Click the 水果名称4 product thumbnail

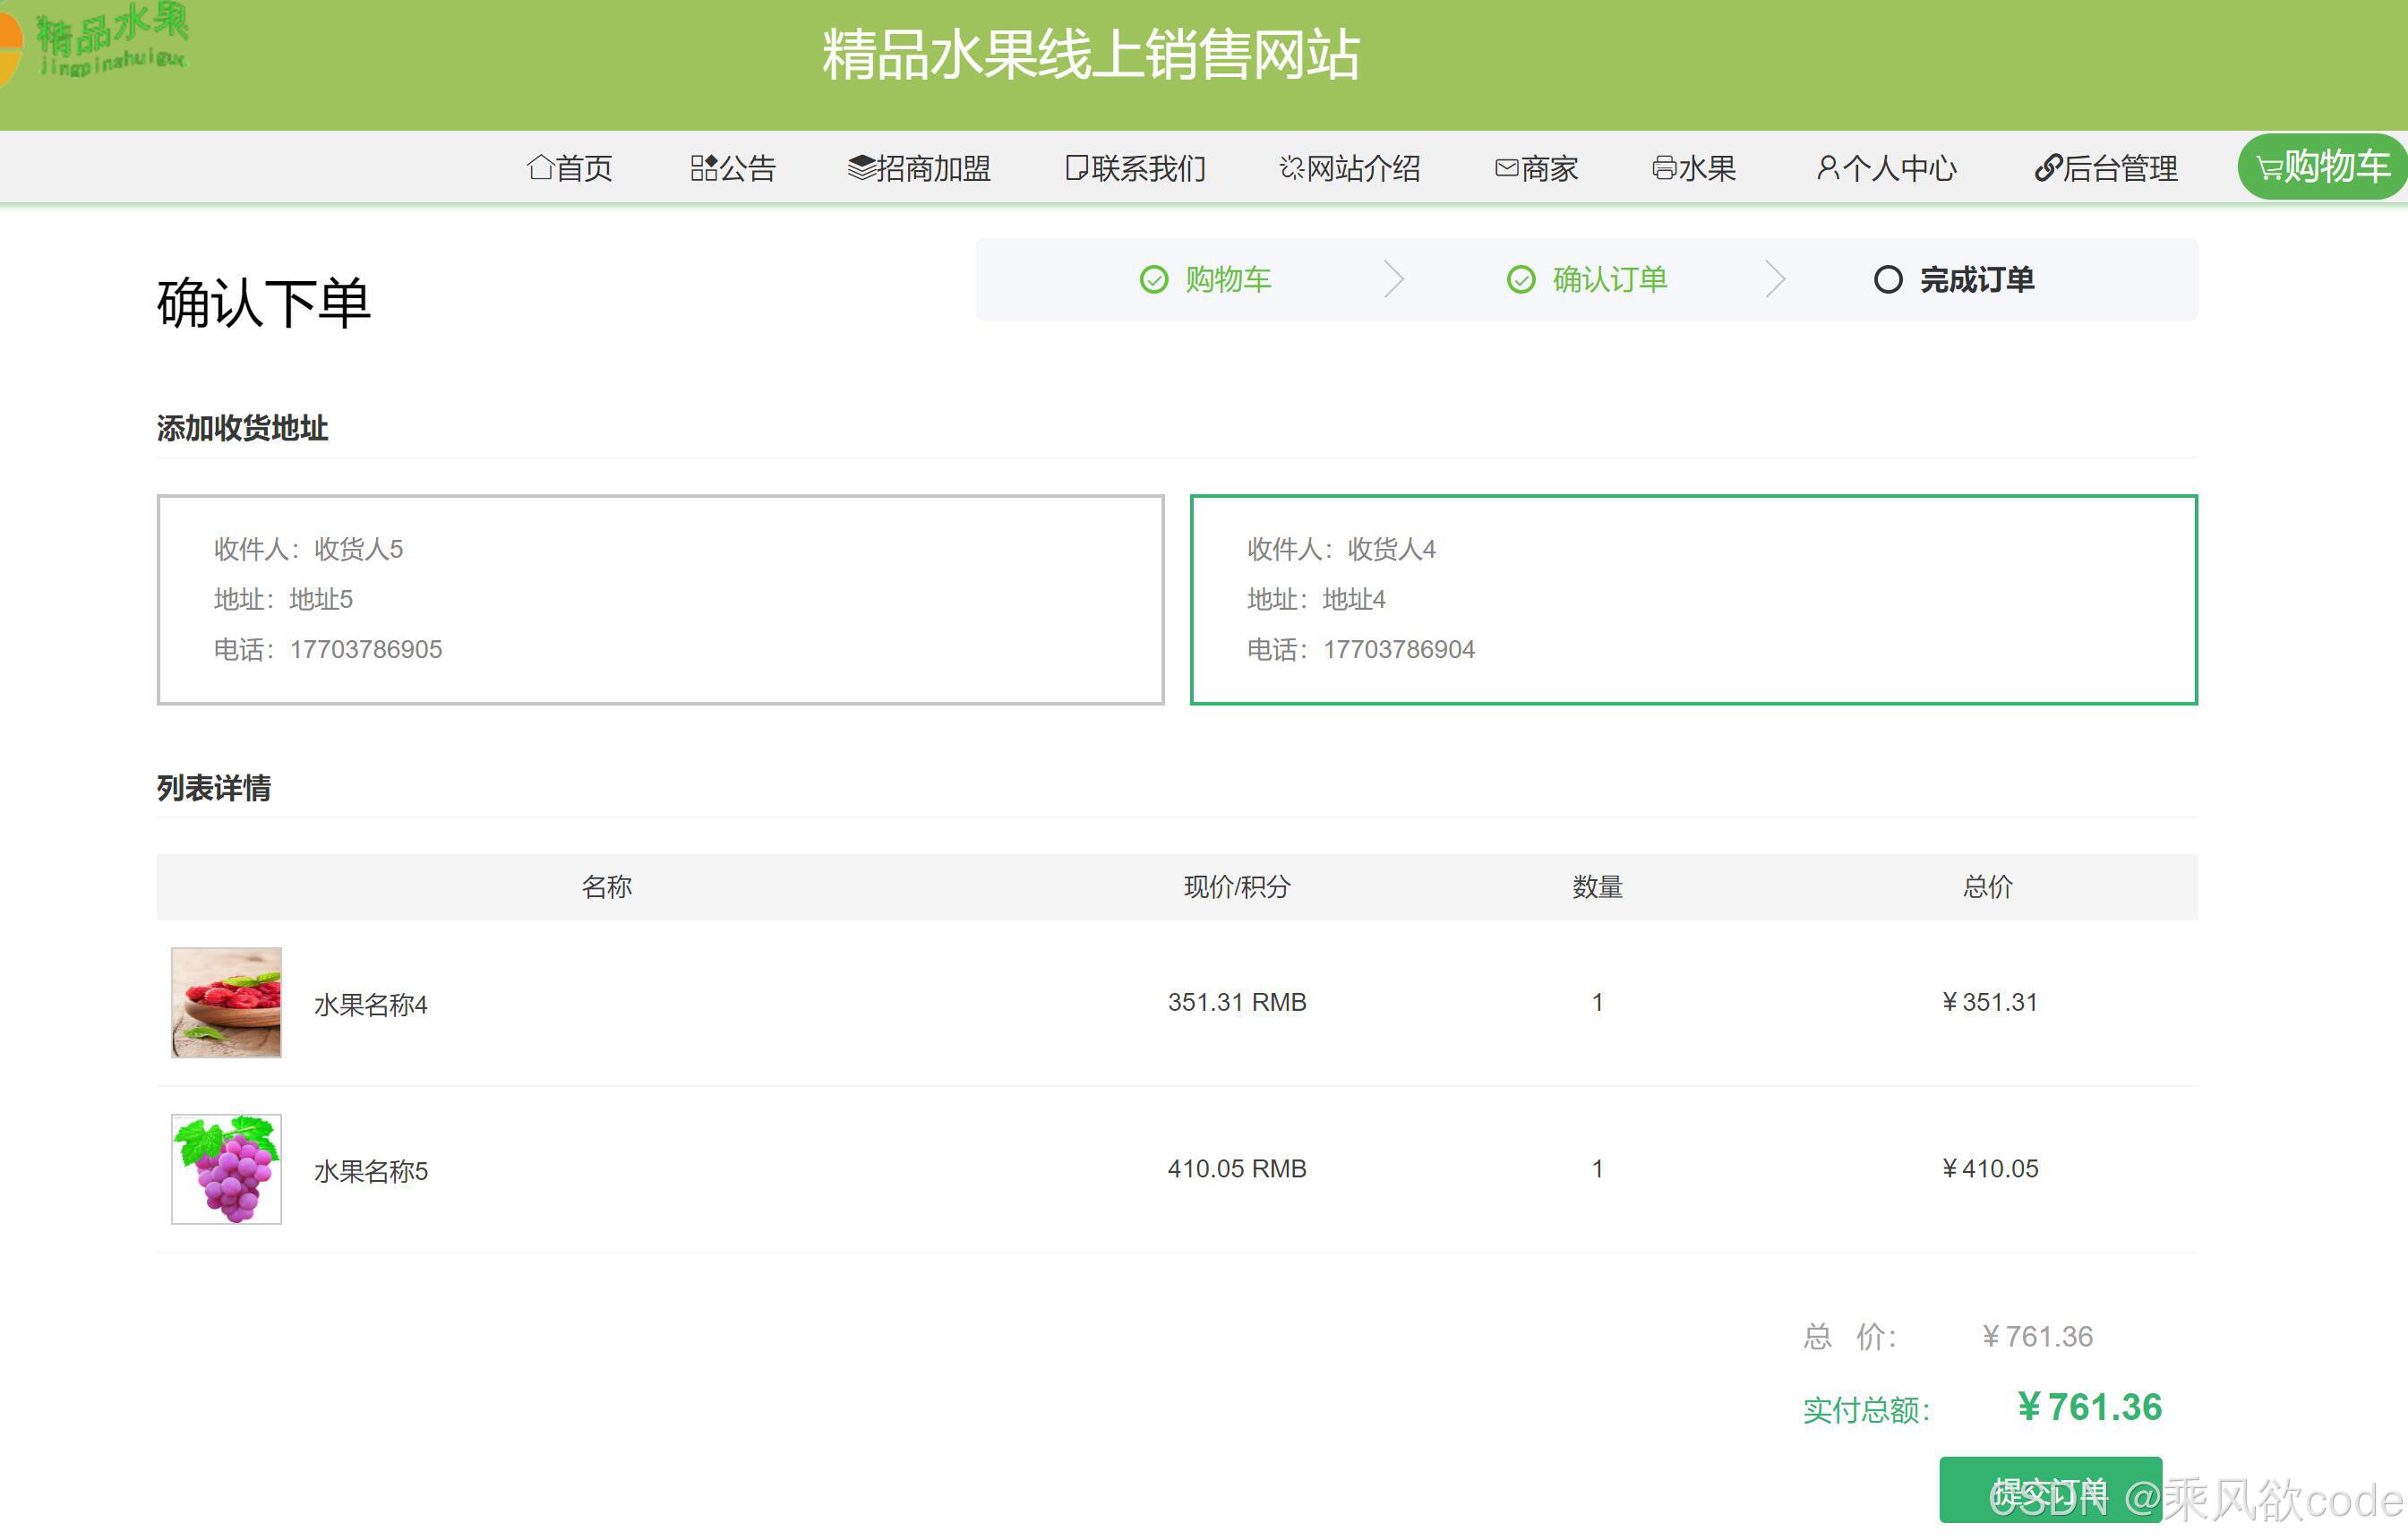pos(226,1002)
